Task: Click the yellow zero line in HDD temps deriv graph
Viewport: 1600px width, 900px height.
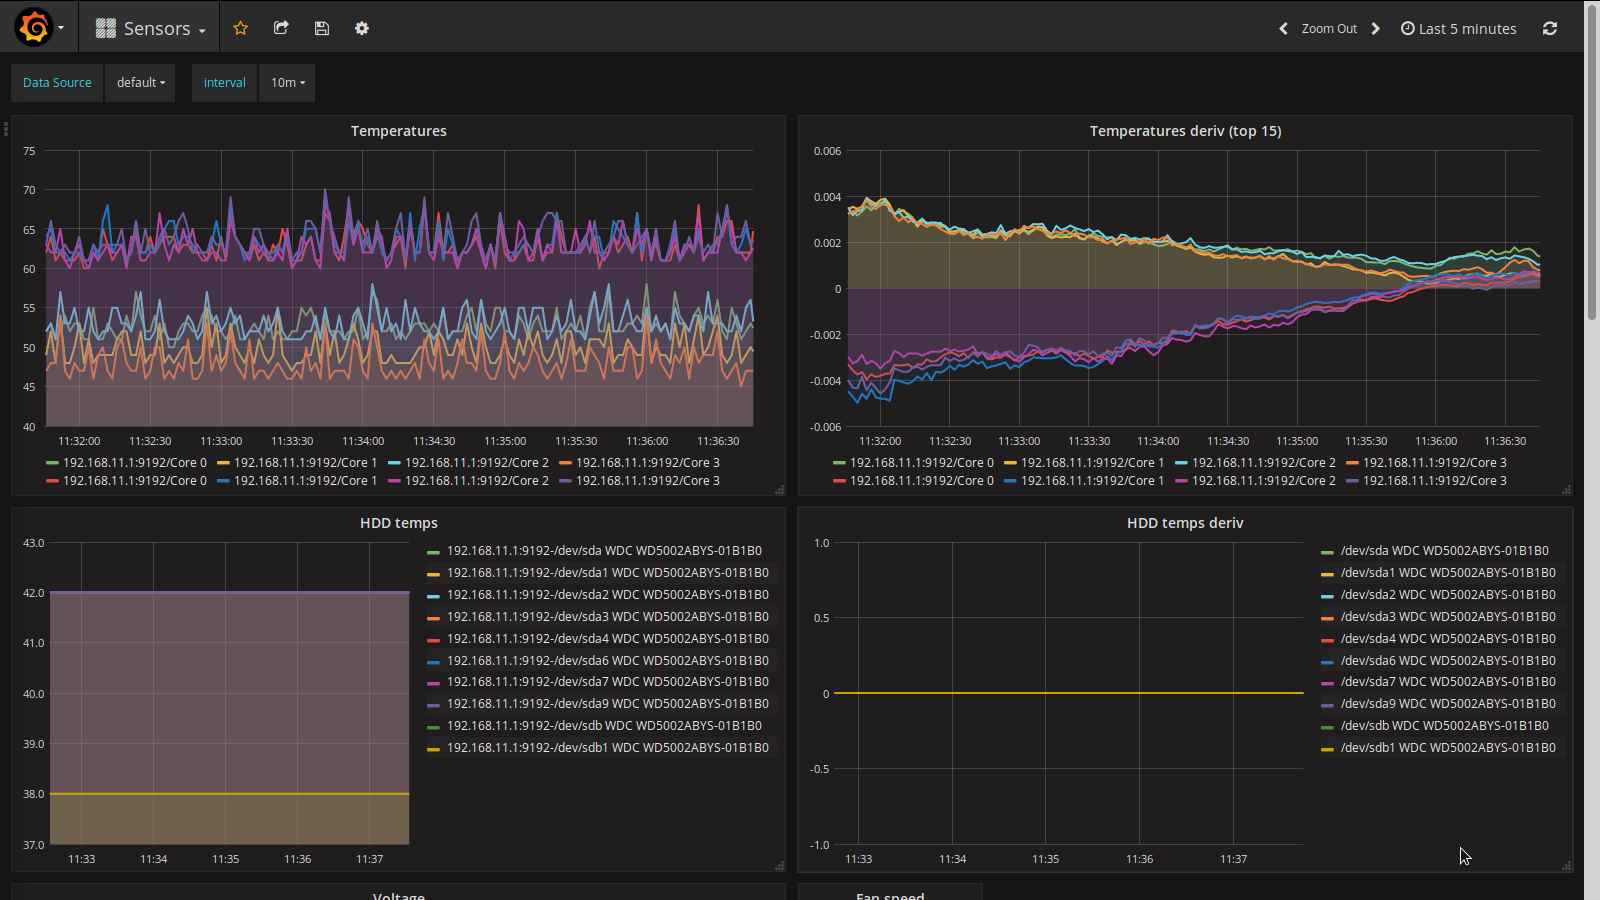Action: pos(1069,693)
